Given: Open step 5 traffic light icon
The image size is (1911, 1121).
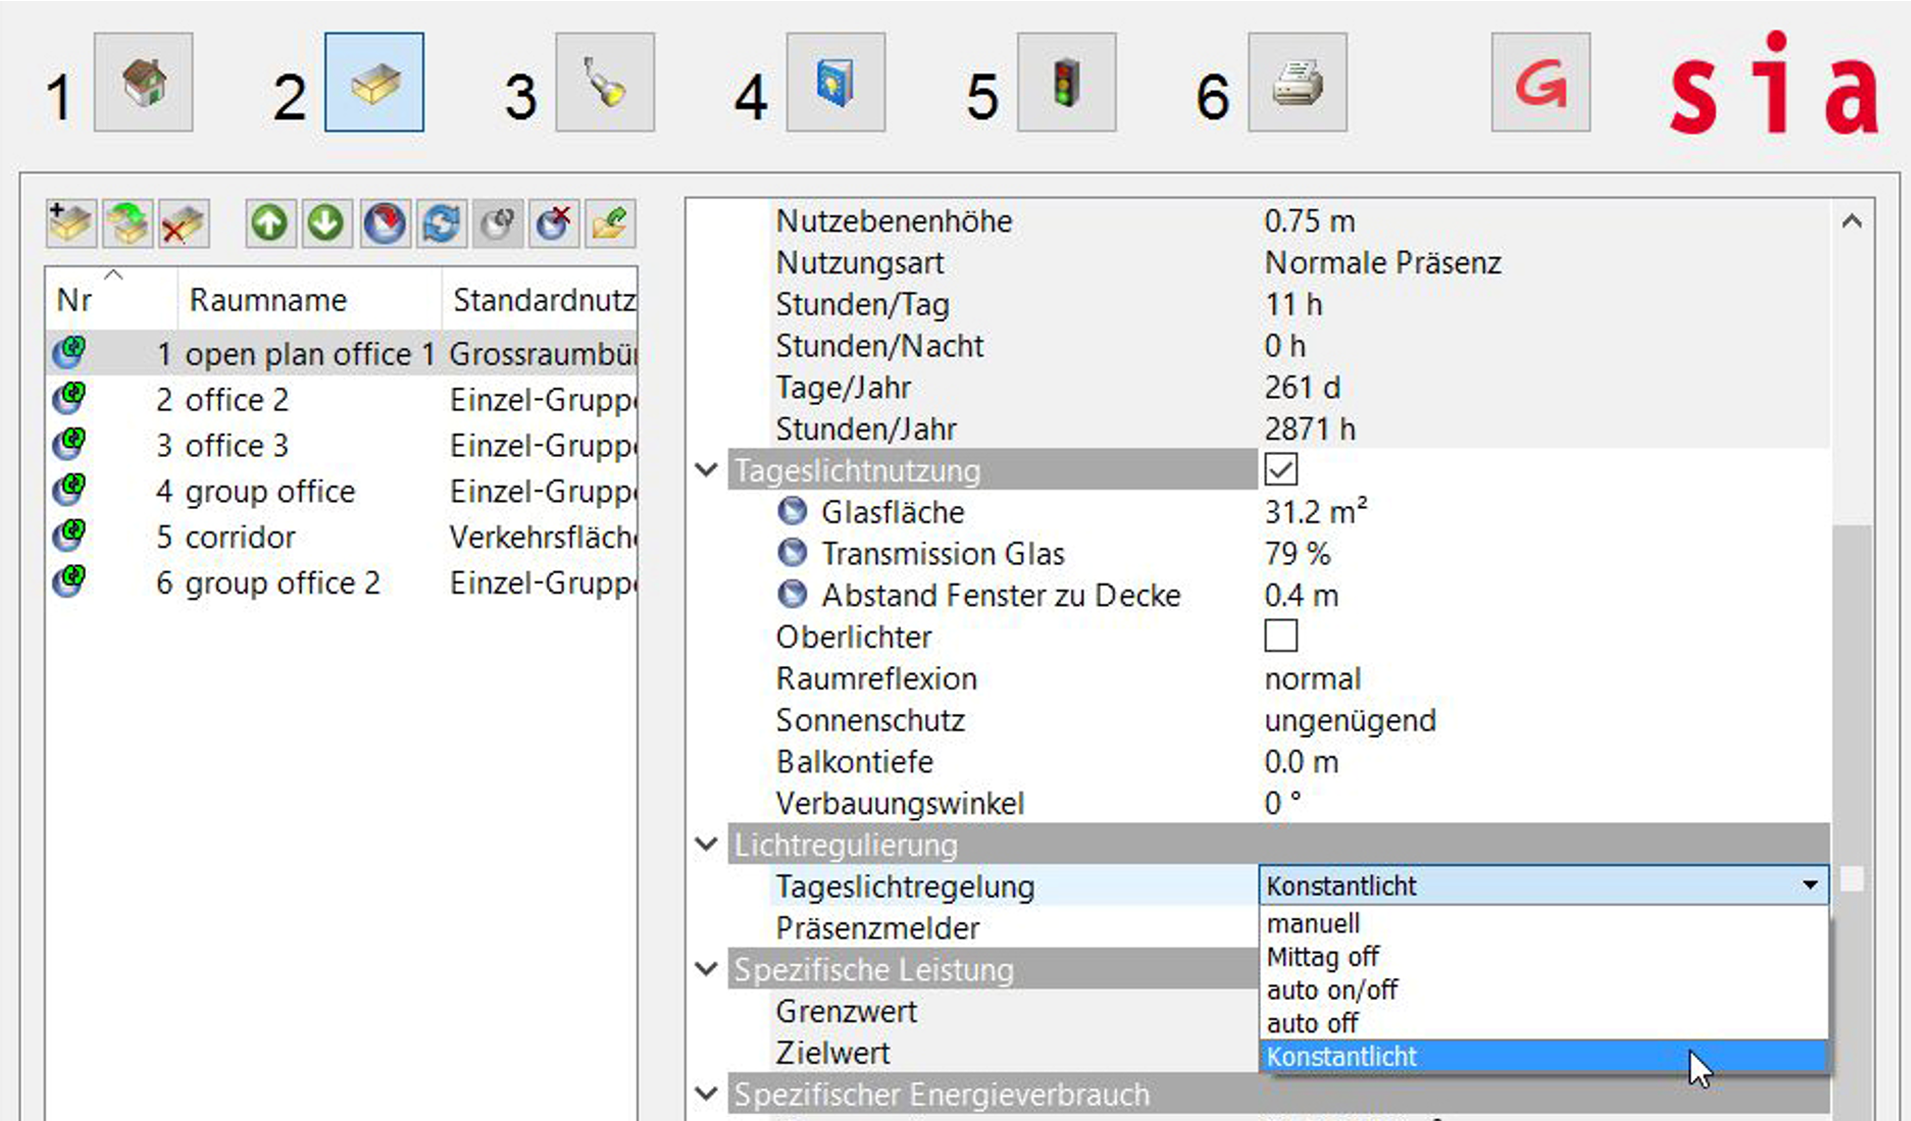Looking at the screenshot, I should point(1067,82).
